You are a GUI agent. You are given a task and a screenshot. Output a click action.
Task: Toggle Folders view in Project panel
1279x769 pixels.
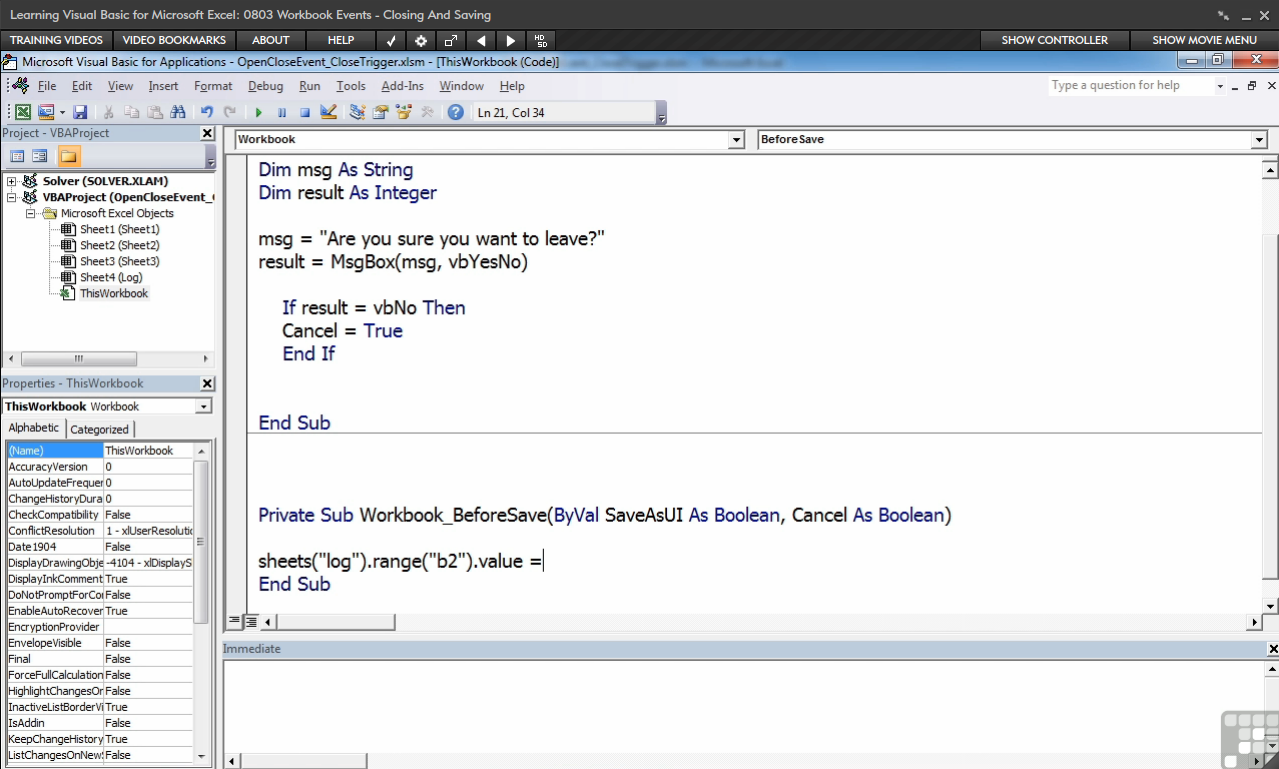pyautogui.click(x=68, y=156)
